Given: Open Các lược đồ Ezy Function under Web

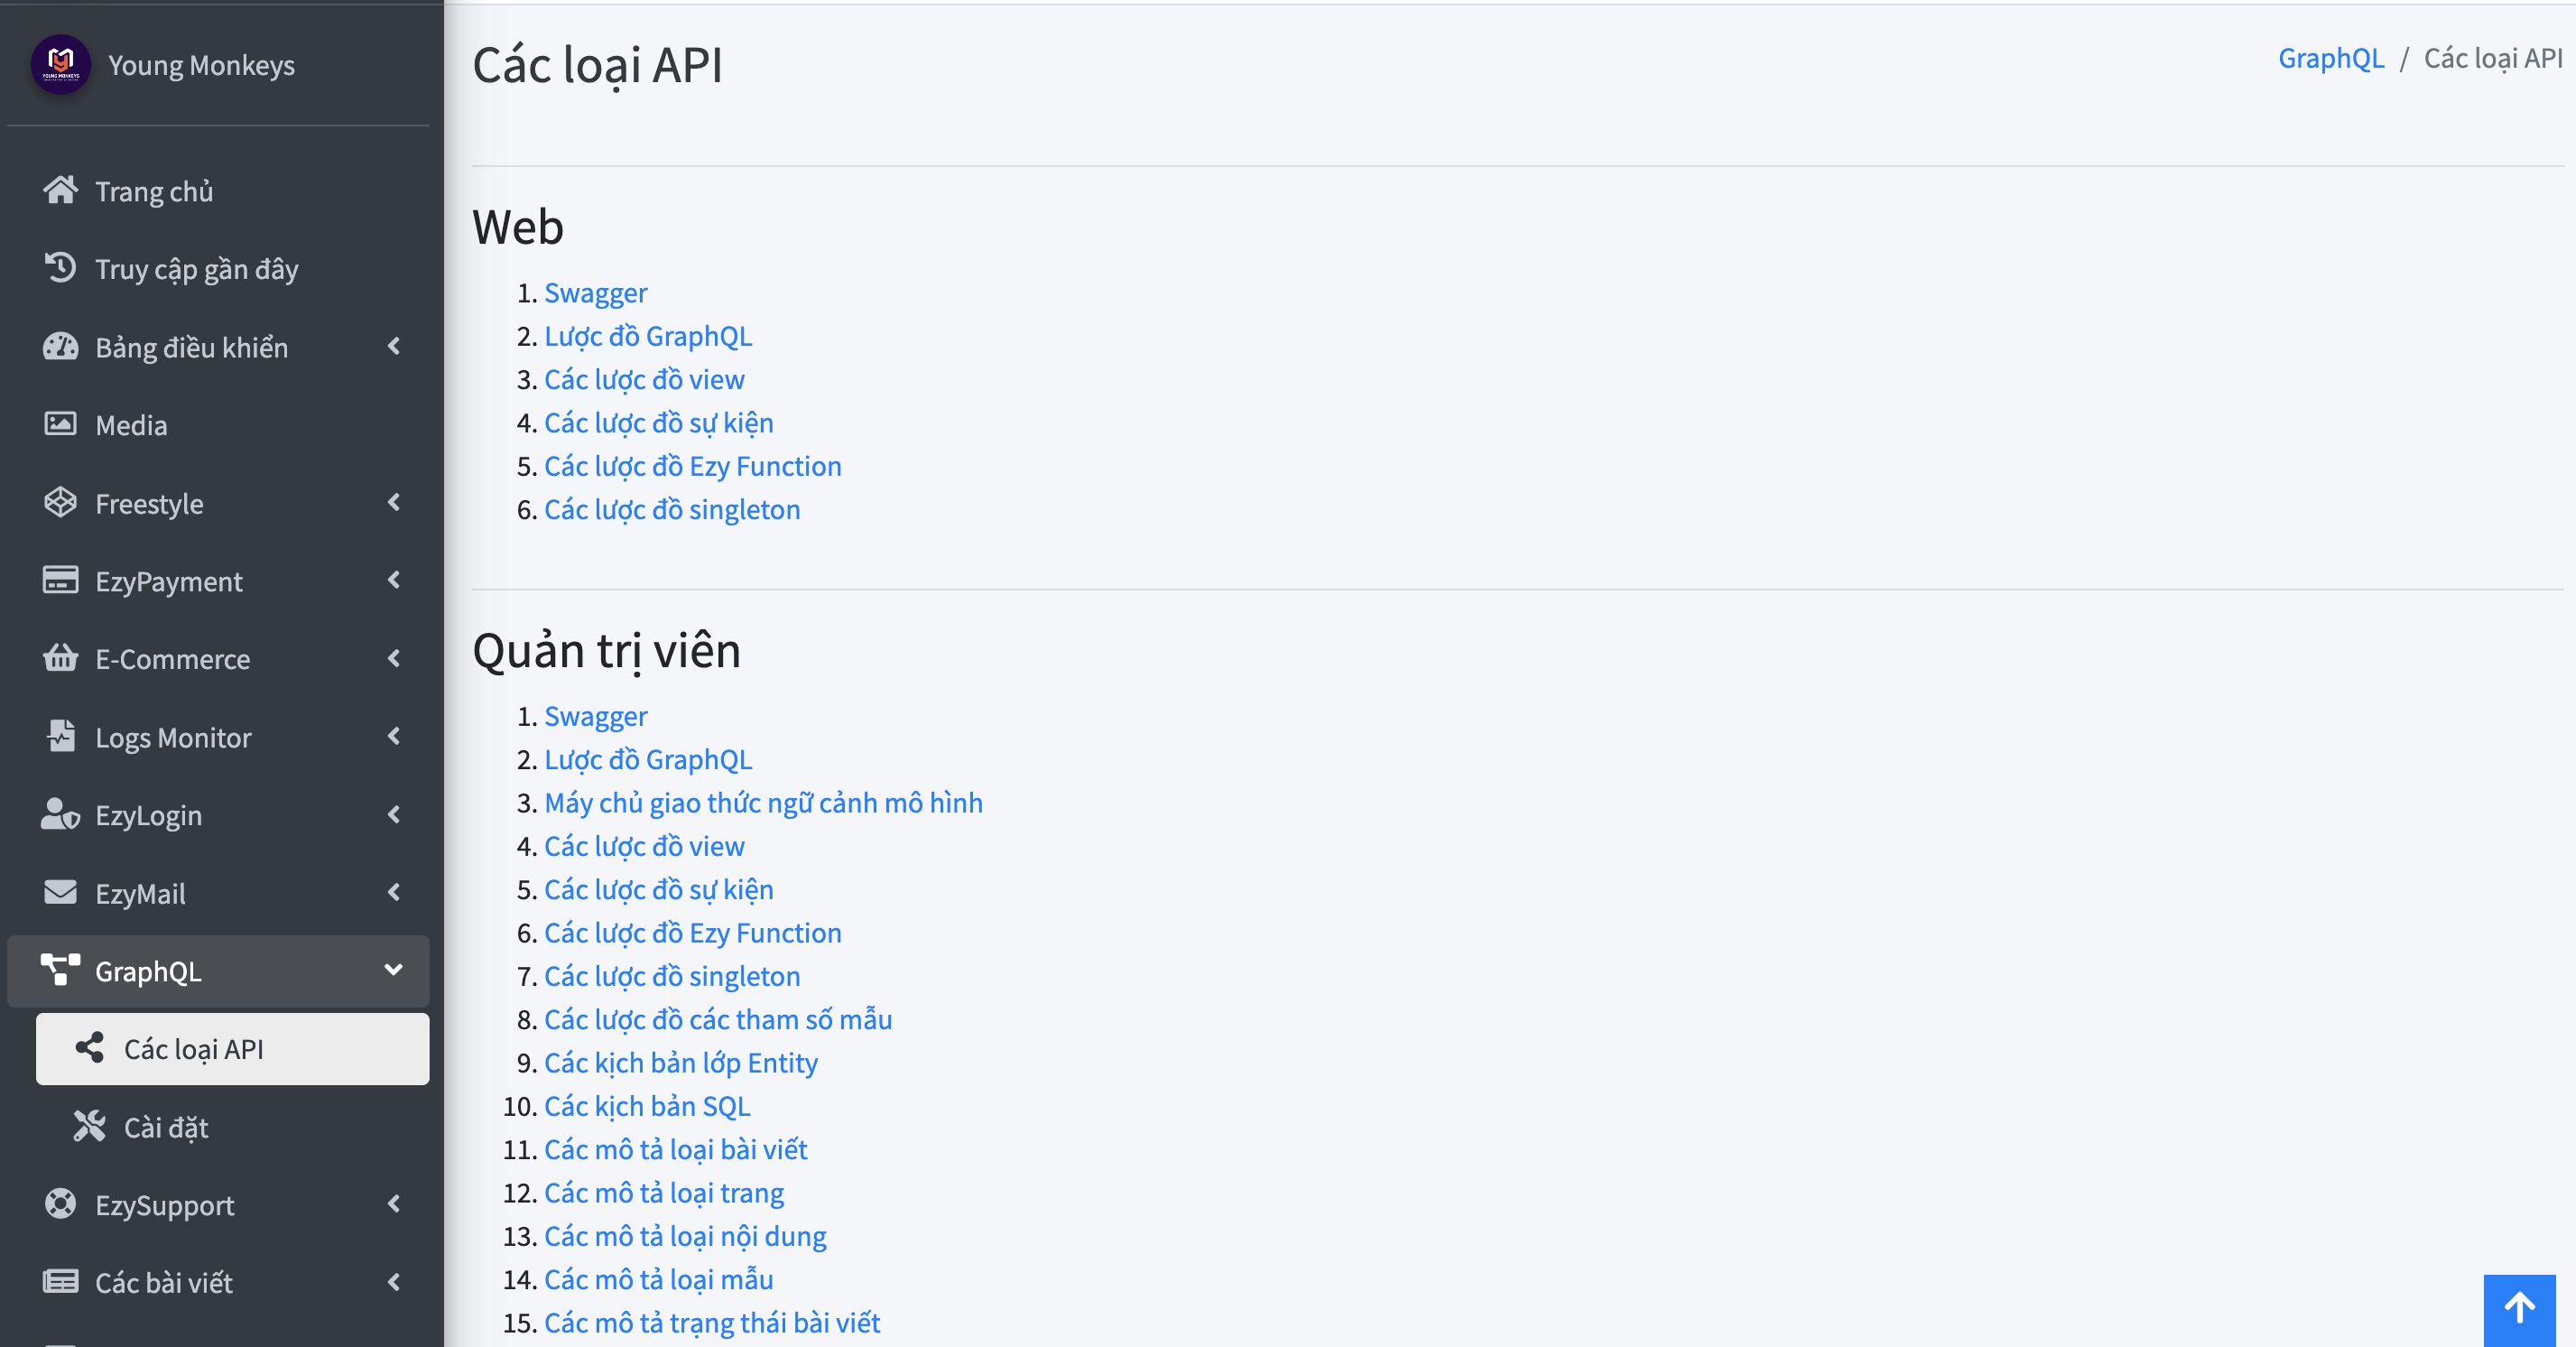Looking at the screenshot, I should [x=693, y=466].
